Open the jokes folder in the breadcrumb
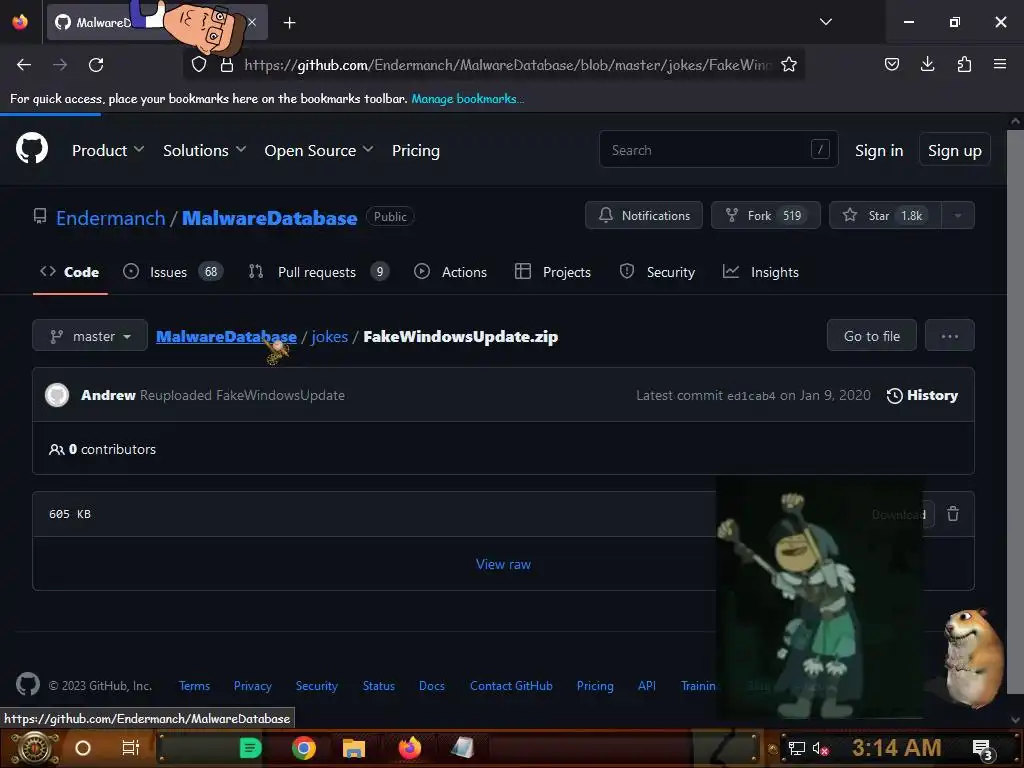 [x=330, y=336]
